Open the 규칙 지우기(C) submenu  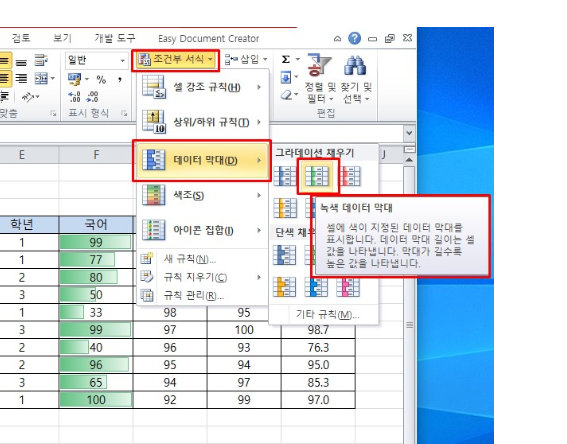(203, 277)
